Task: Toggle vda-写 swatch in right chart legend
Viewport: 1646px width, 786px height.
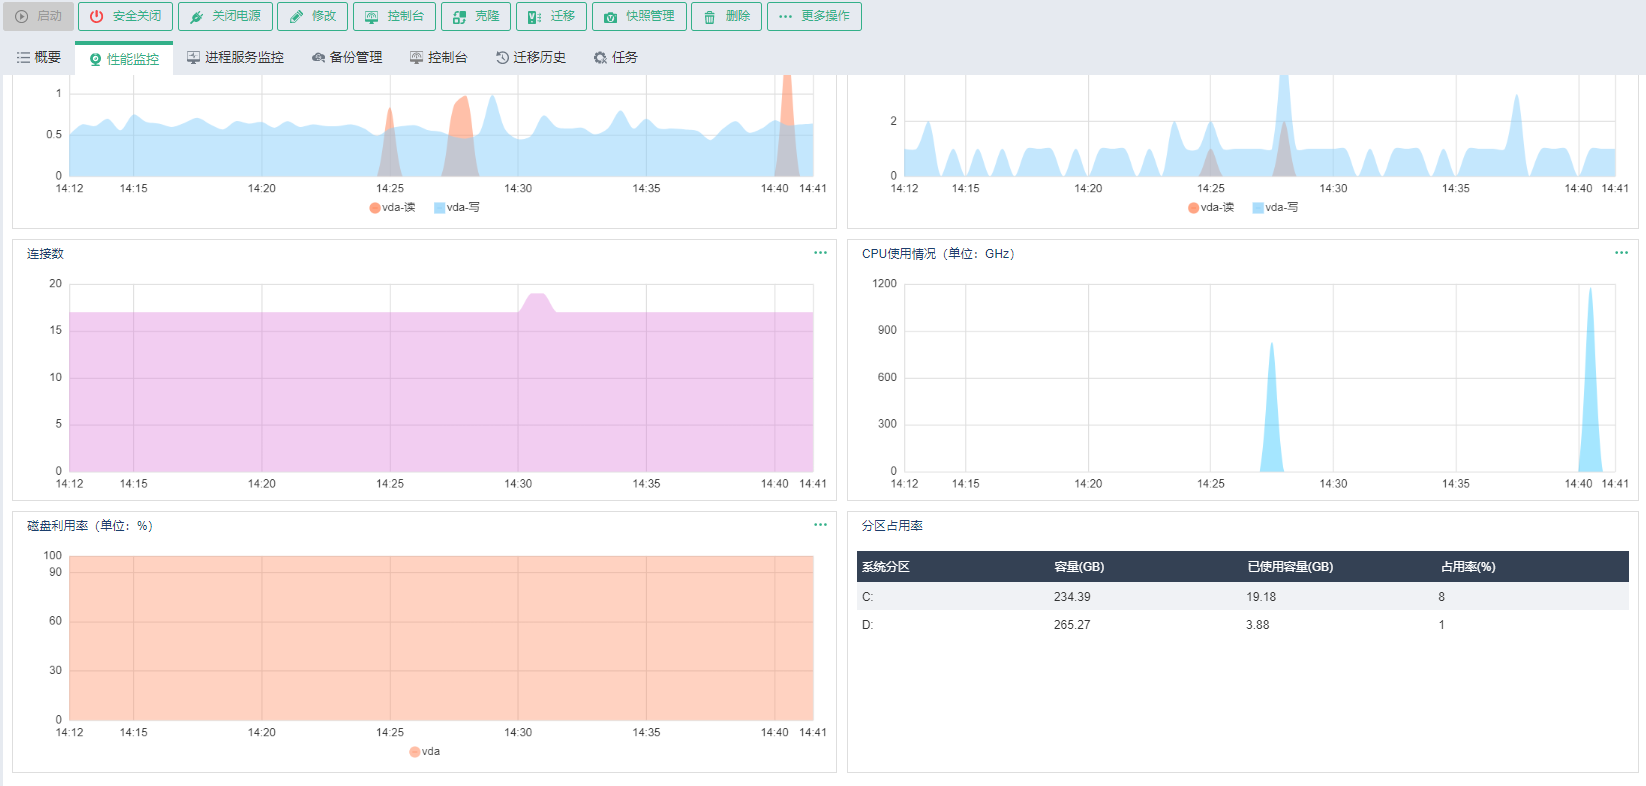Action: pyautogui.click(x=1258, y=208)
